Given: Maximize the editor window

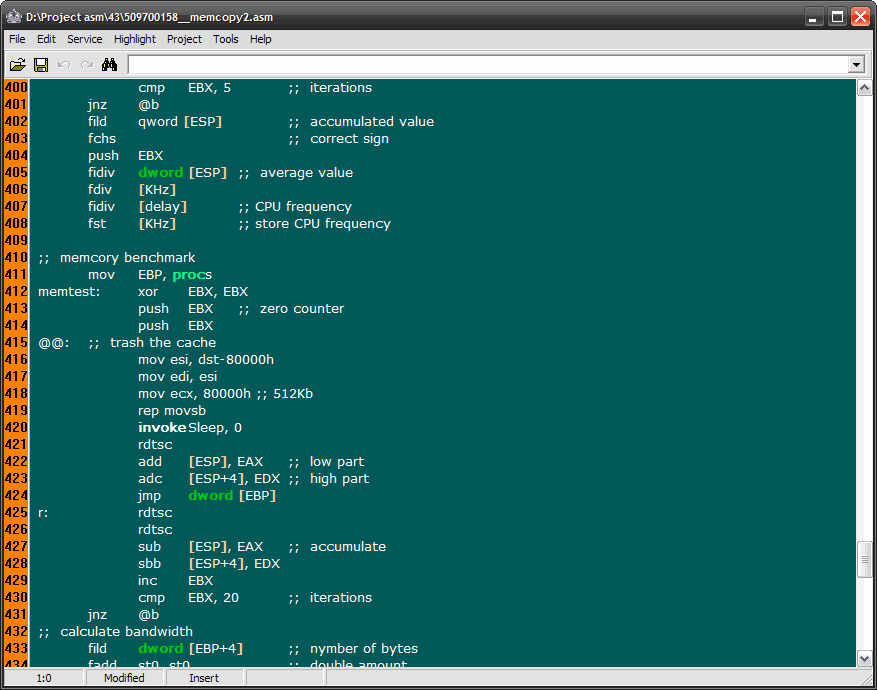Looking at the screenshot, I should [x=837, y=17].
